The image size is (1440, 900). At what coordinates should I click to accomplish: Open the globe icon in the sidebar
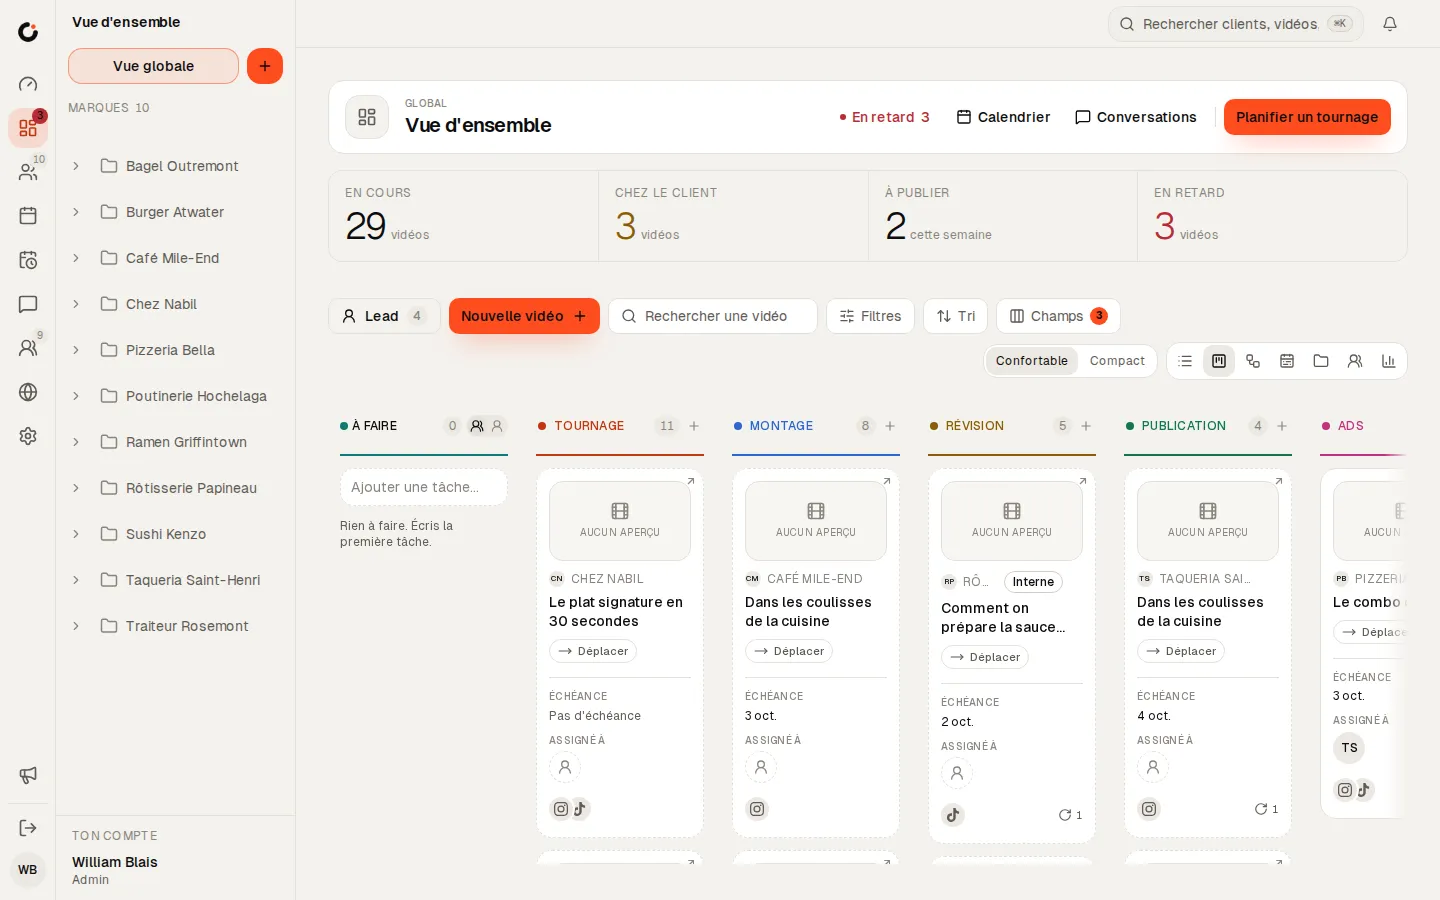point(28,392)
